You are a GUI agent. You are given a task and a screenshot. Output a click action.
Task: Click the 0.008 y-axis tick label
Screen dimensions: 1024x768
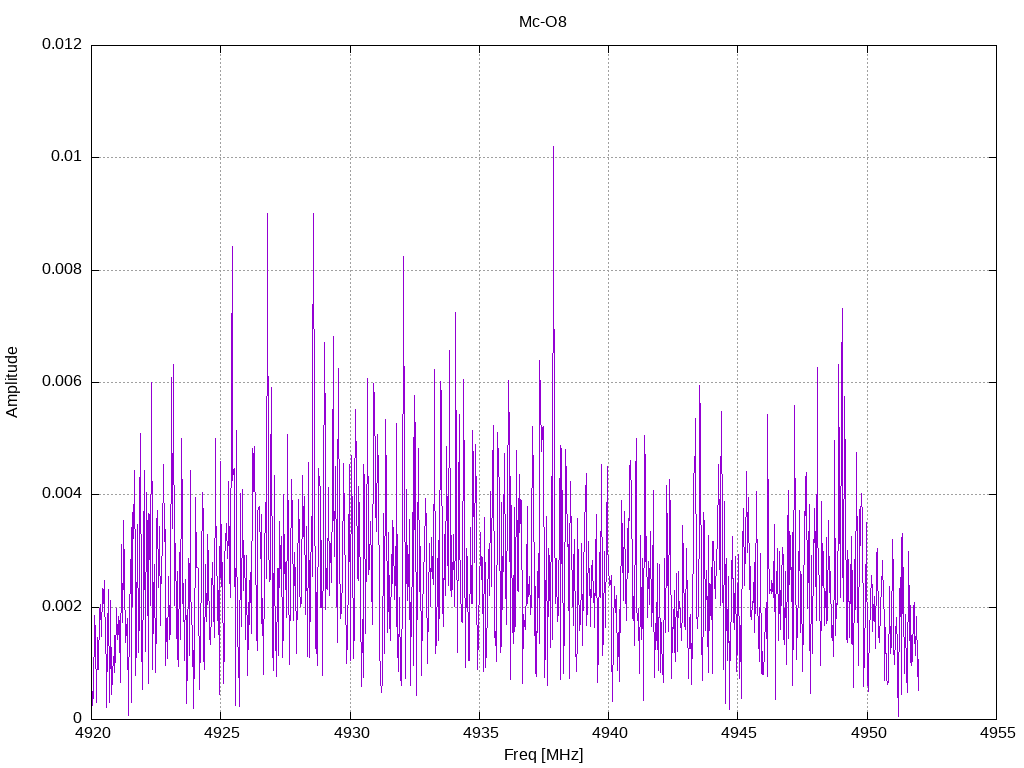point(62,269)
